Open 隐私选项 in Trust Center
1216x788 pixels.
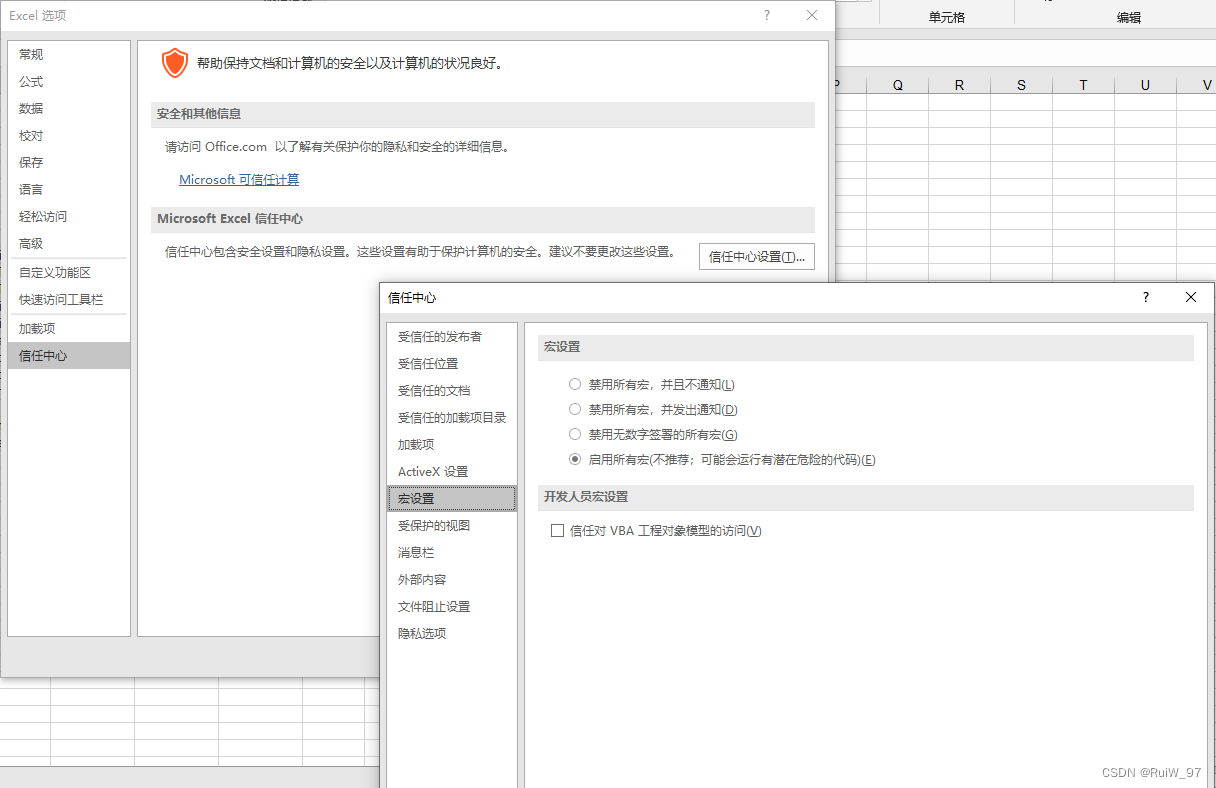click(421, 633)
